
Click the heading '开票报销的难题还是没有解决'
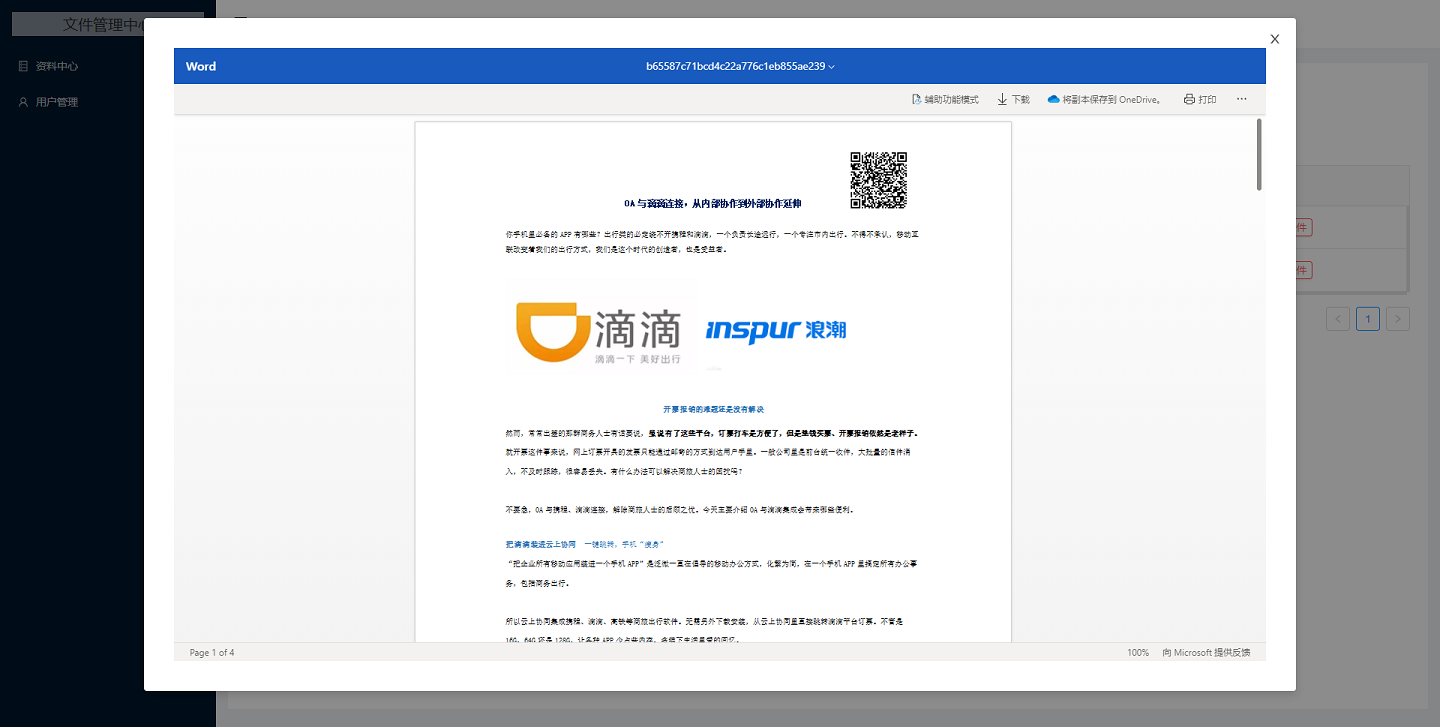tap(713, 409)
